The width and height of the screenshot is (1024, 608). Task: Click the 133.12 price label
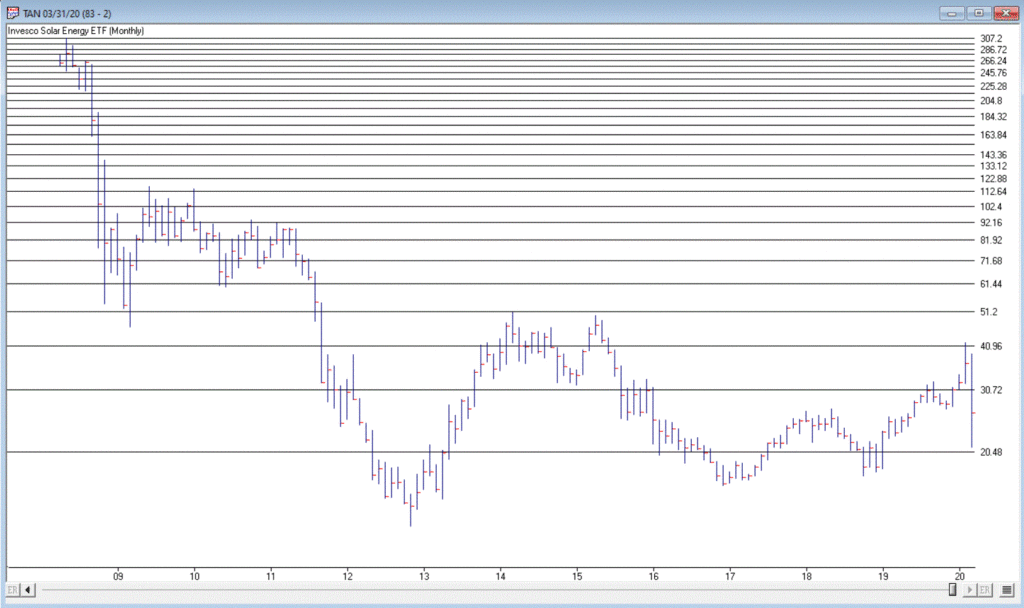point(993,166)
